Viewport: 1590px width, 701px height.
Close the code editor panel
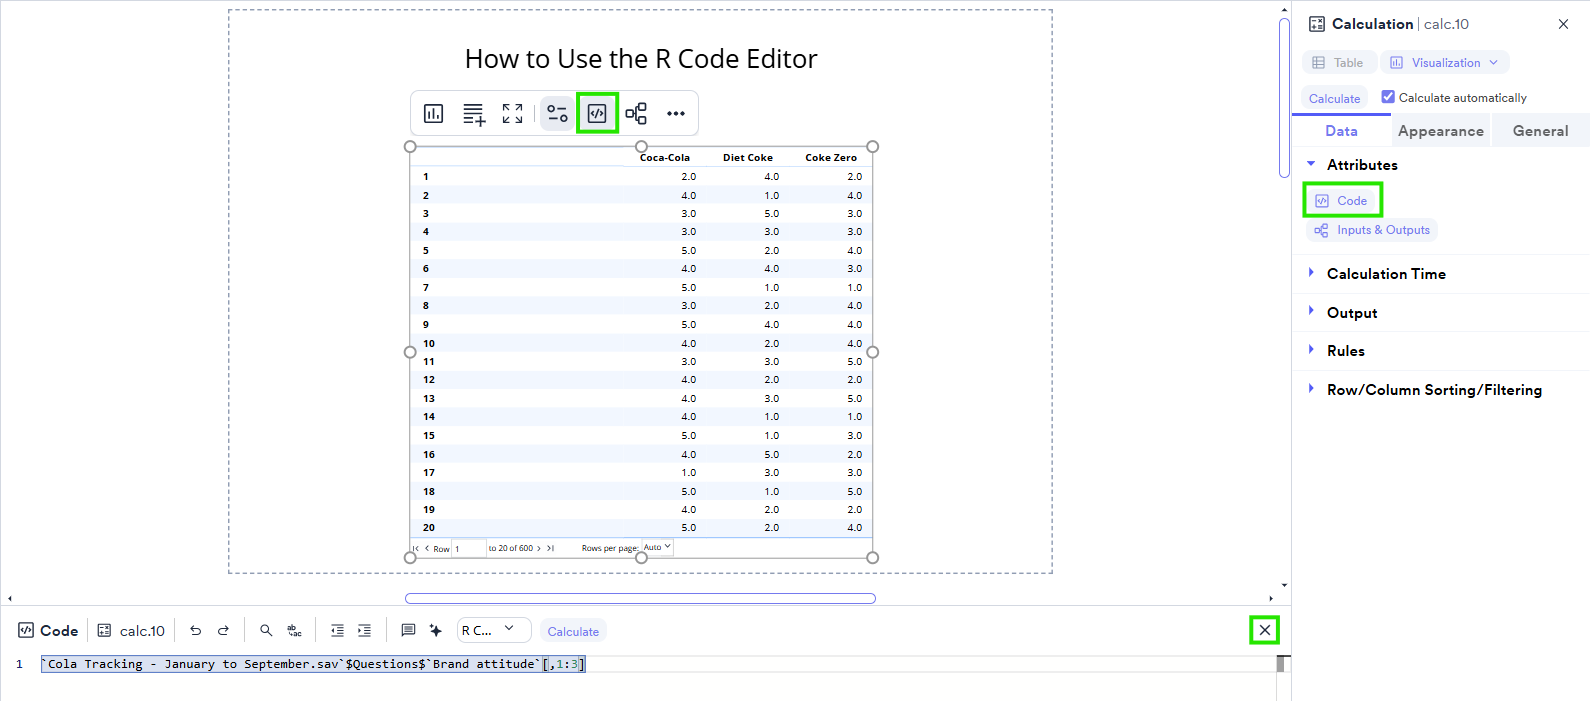pos(1265,630)
